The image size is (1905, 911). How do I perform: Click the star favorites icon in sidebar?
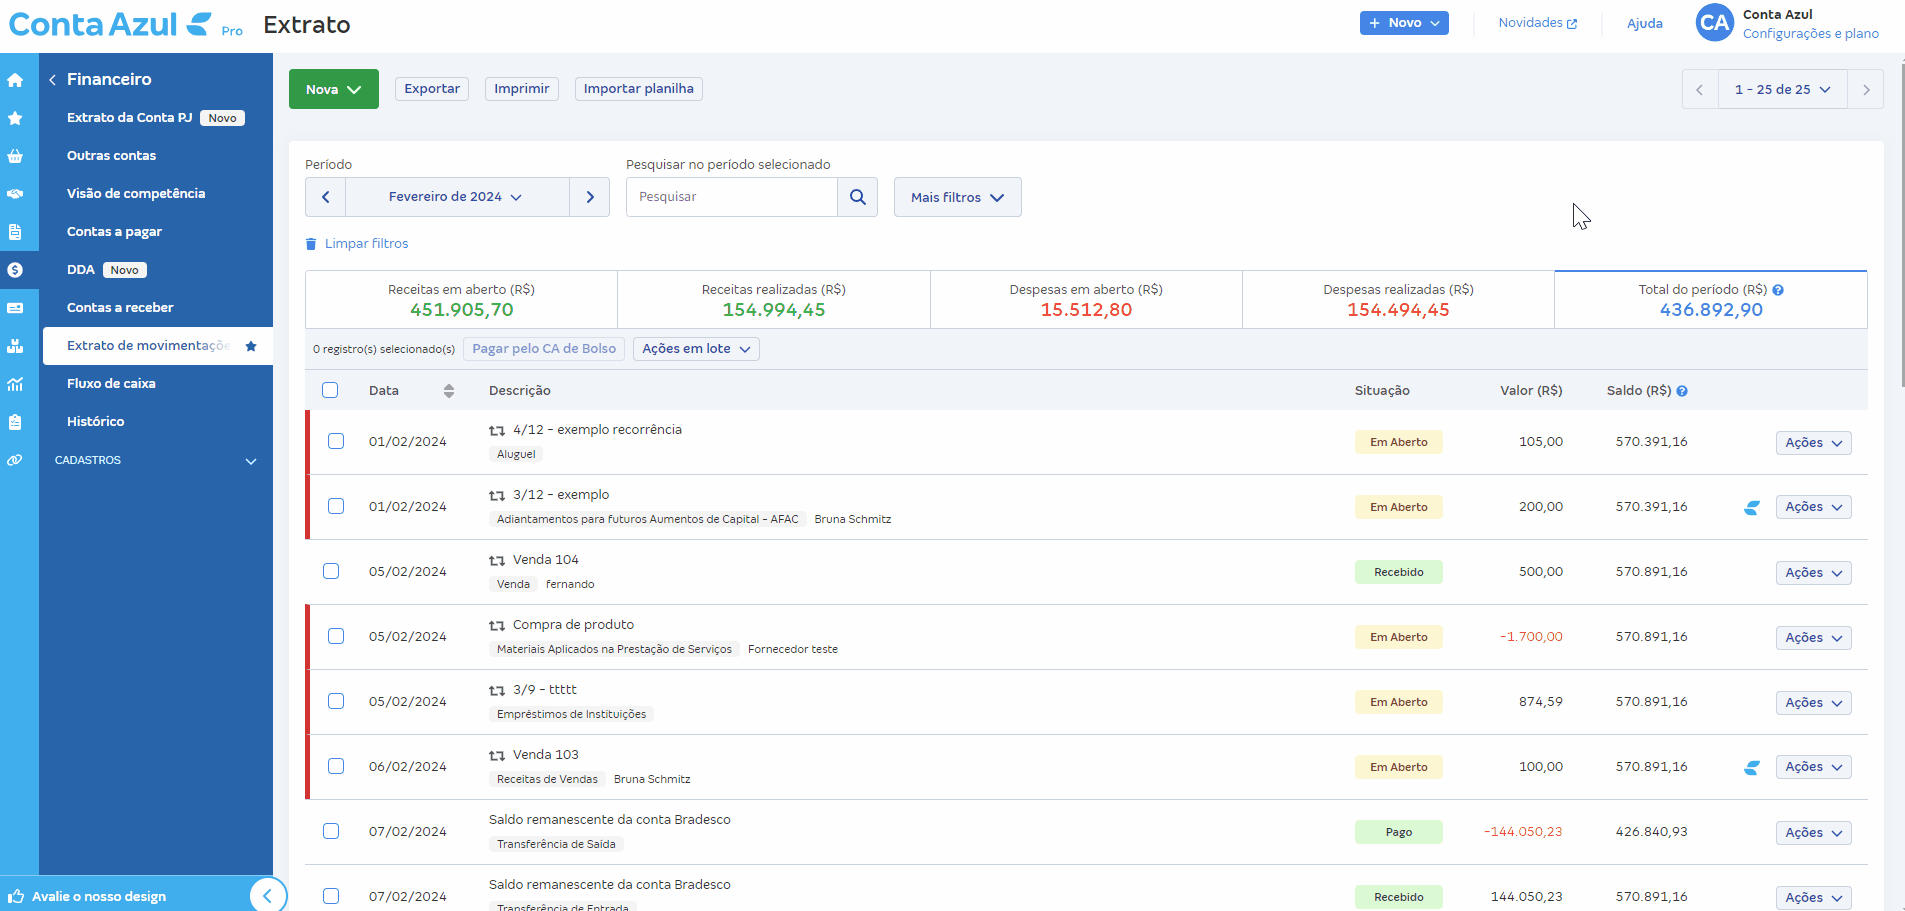click(x=15, y=118)
